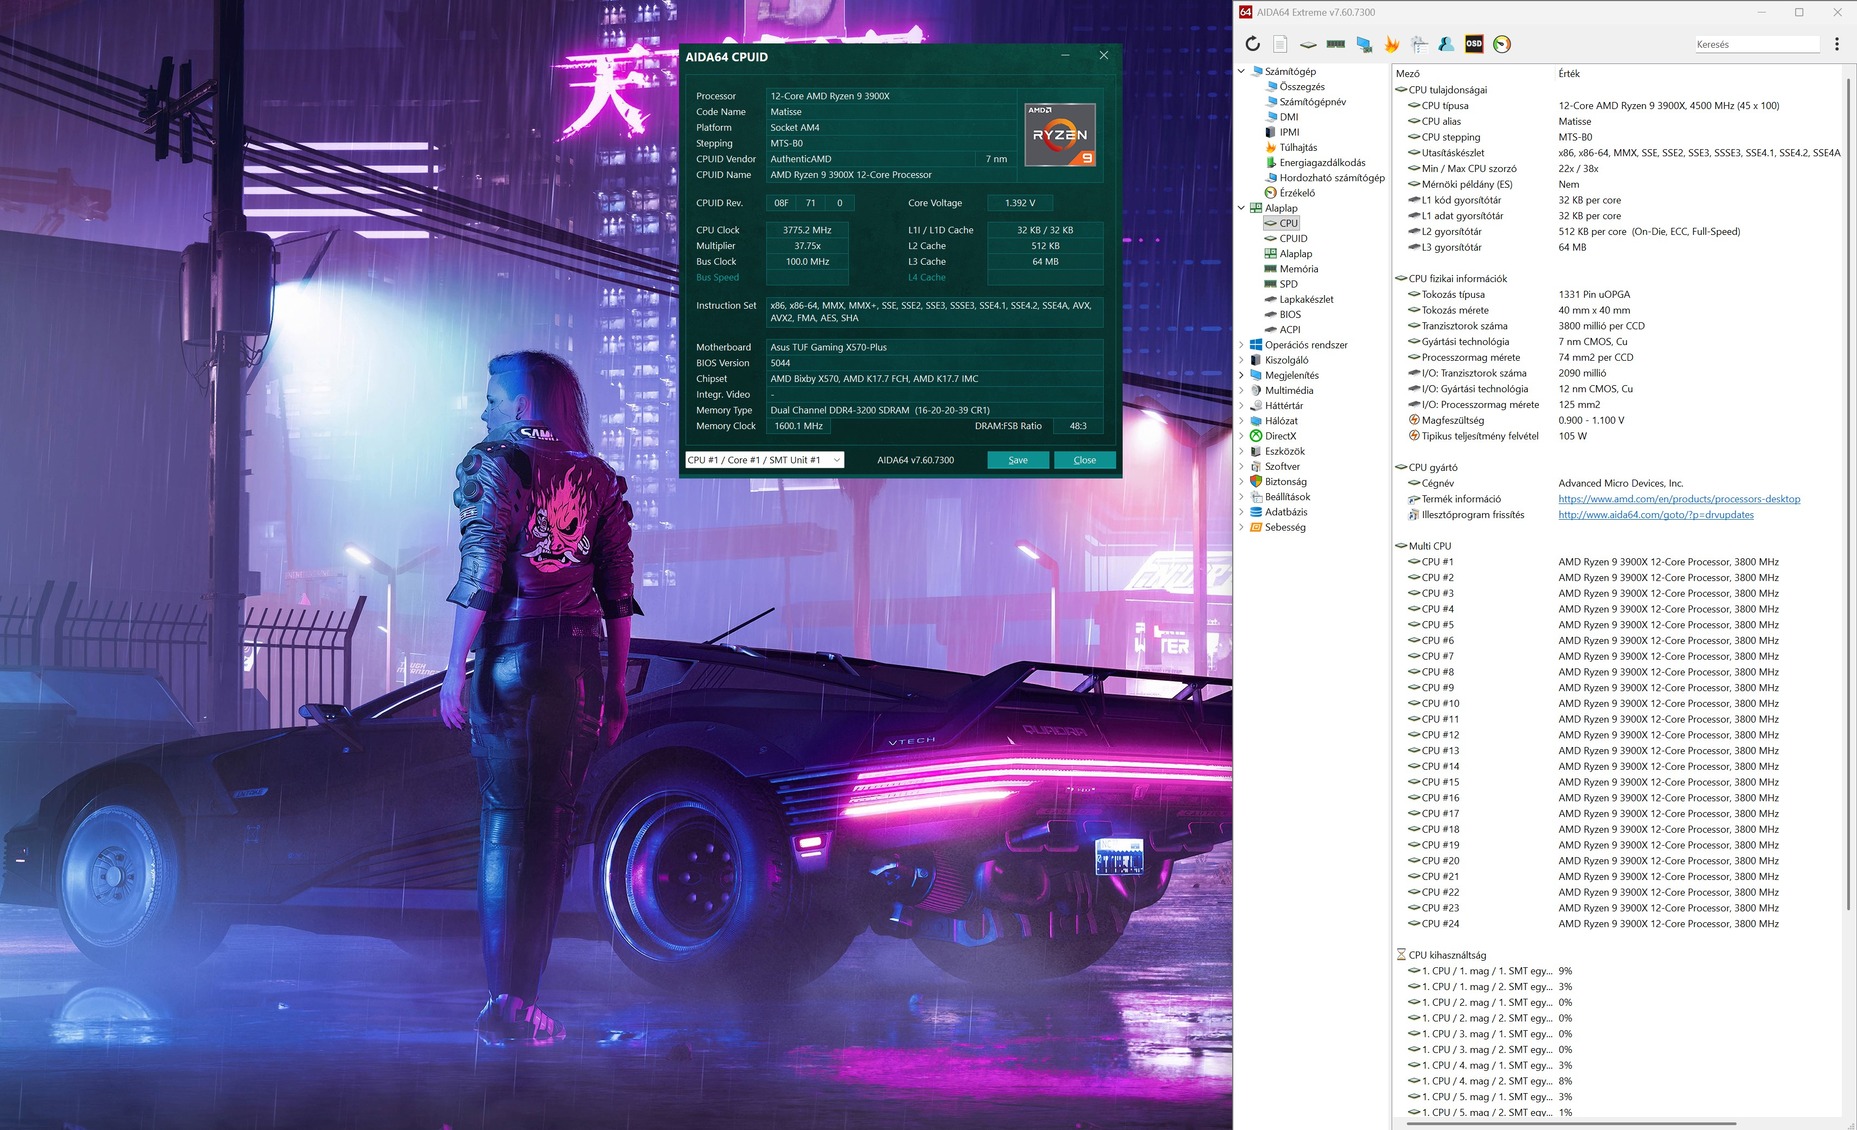The width and height of the screenshot is (1857, 1130).
Task: Open the CPU/Core/SMT Unit selector dropdown
Action: 764,460
